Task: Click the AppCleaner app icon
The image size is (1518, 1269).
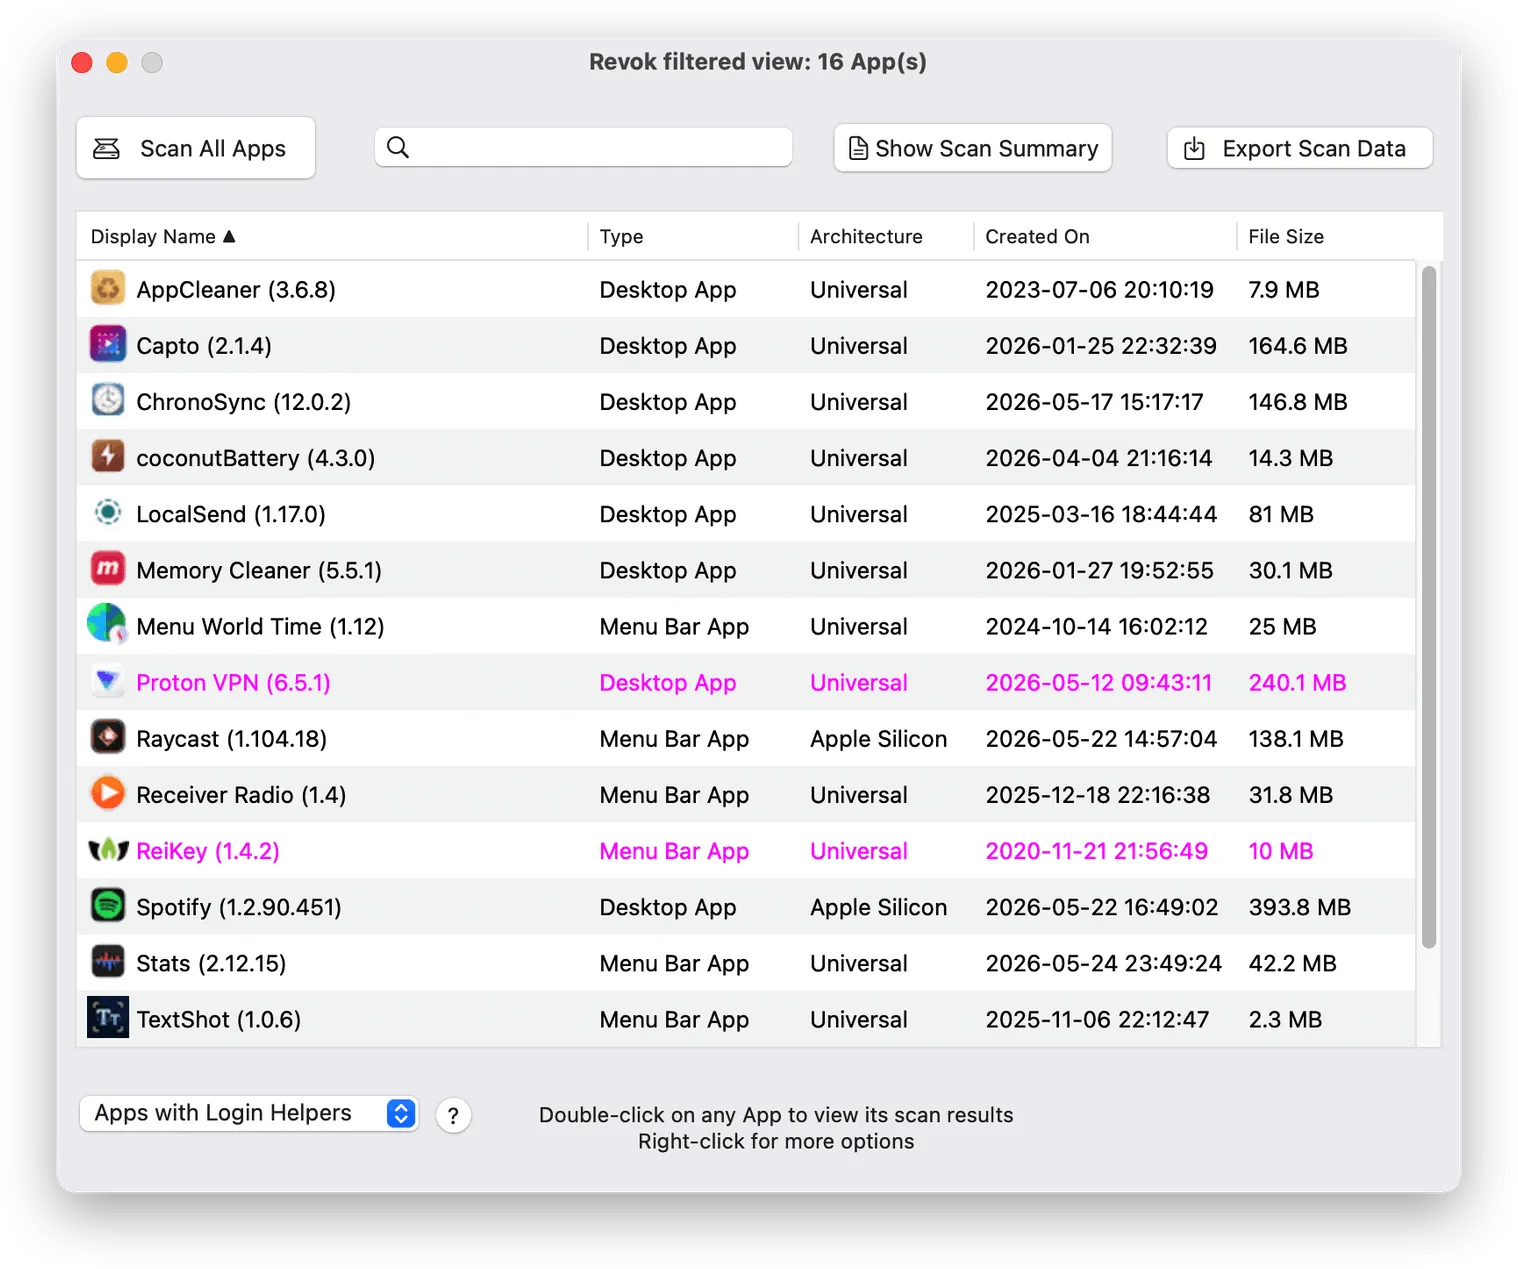Action: pos(108,288)
